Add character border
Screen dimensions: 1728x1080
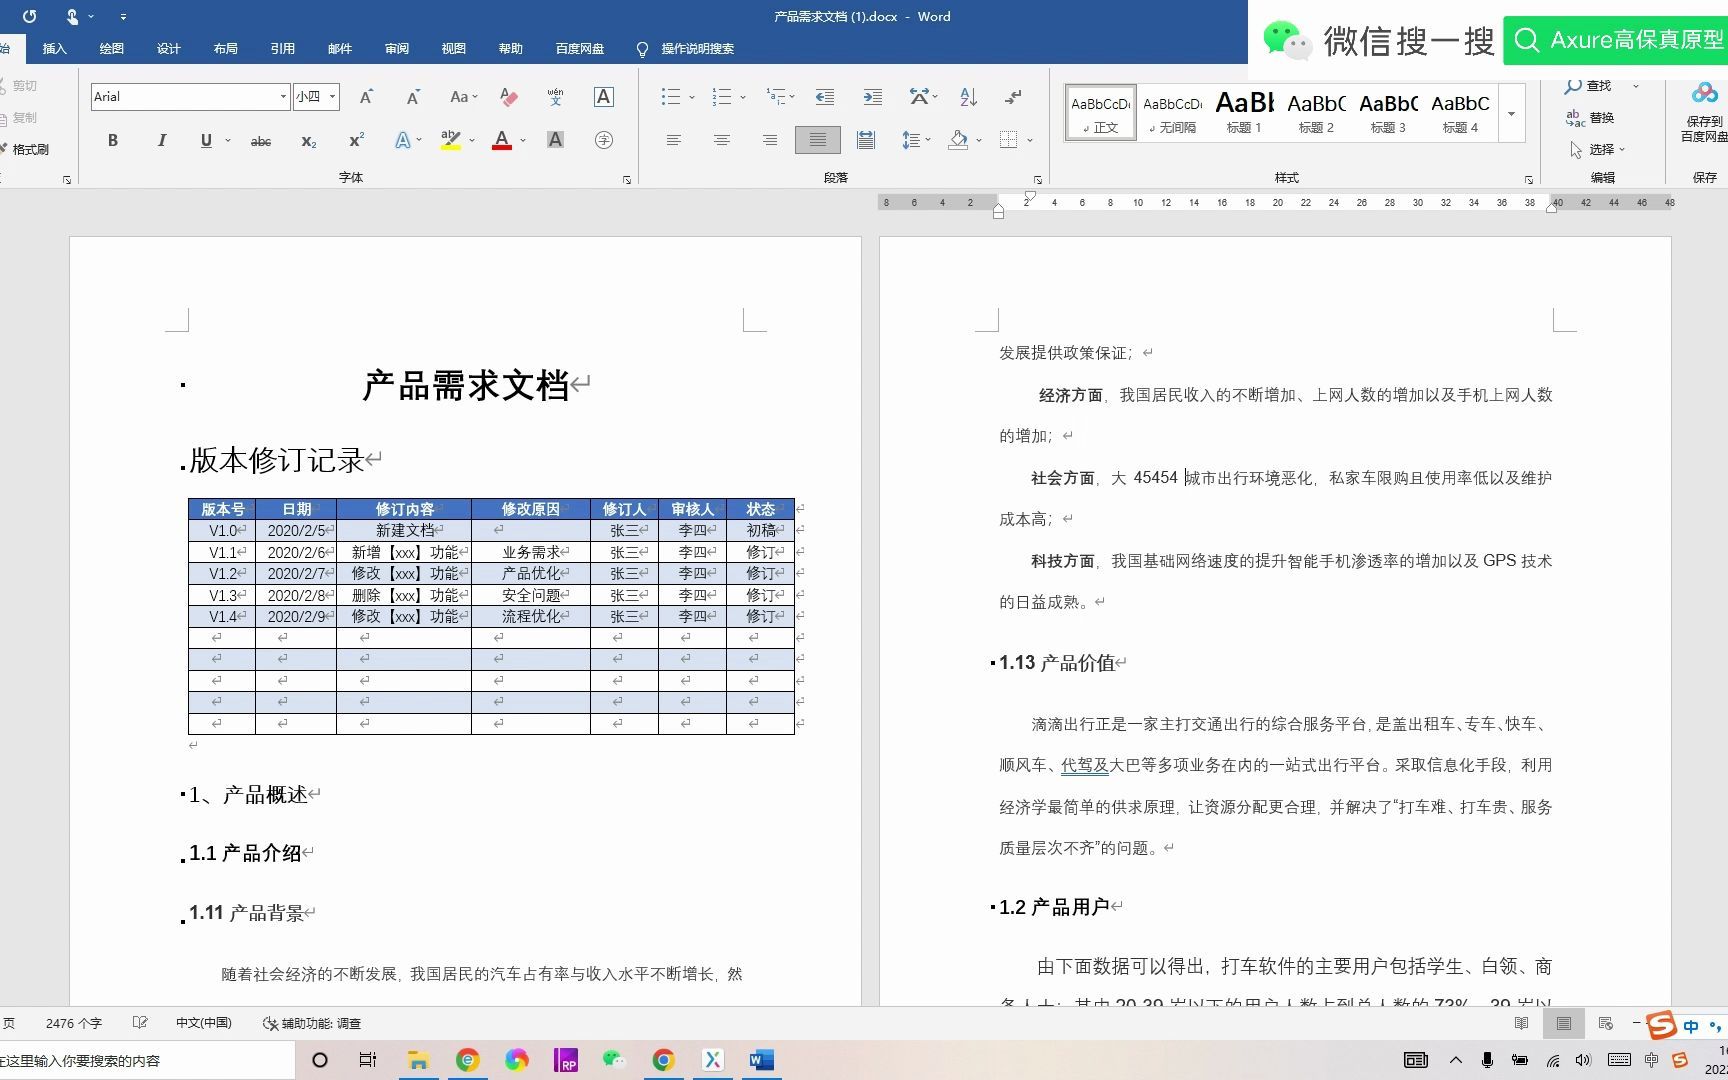(604, 97)
